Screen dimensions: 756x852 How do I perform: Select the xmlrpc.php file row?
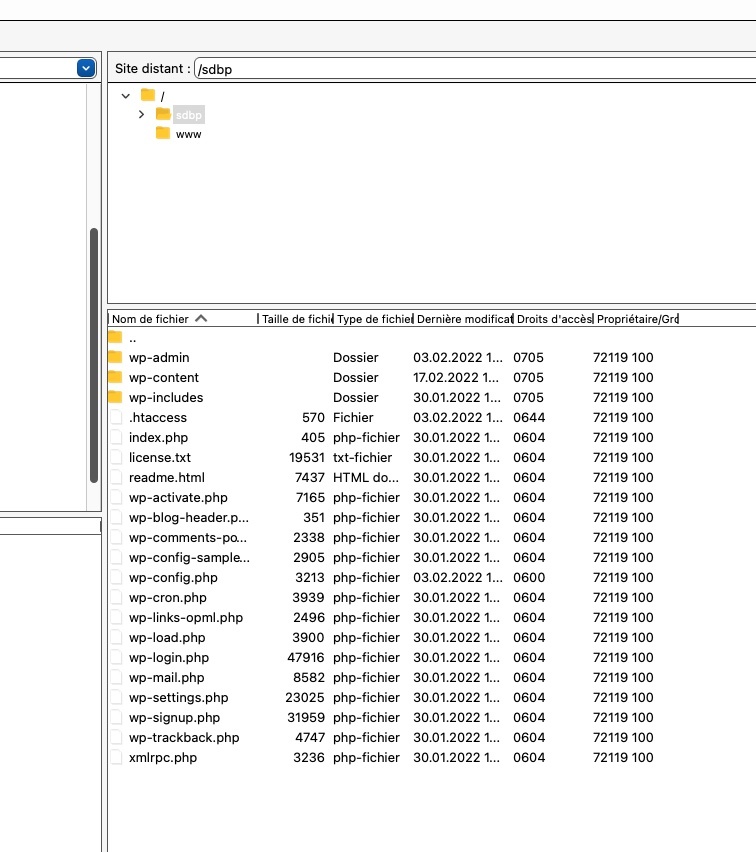tap(163, 757)
